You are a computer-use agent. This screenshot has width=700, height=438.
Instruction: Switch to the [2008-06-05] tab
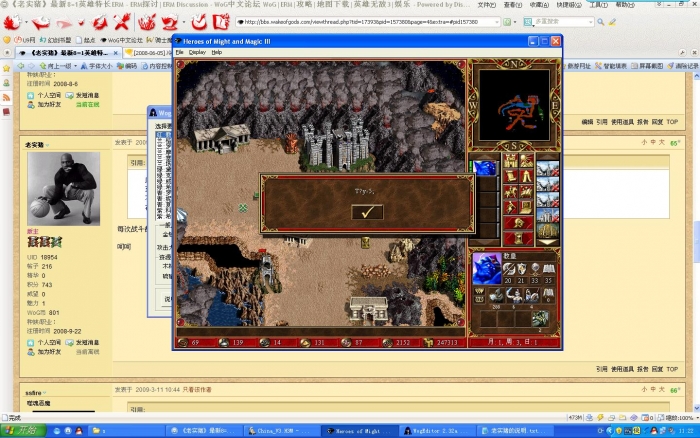[147, 53]
